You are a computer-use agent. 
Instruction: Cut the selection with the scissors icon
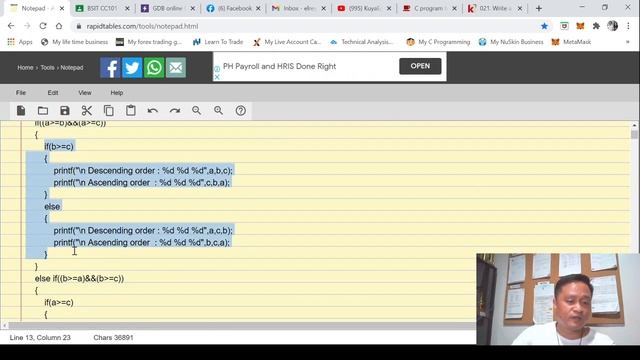point(87,111)
